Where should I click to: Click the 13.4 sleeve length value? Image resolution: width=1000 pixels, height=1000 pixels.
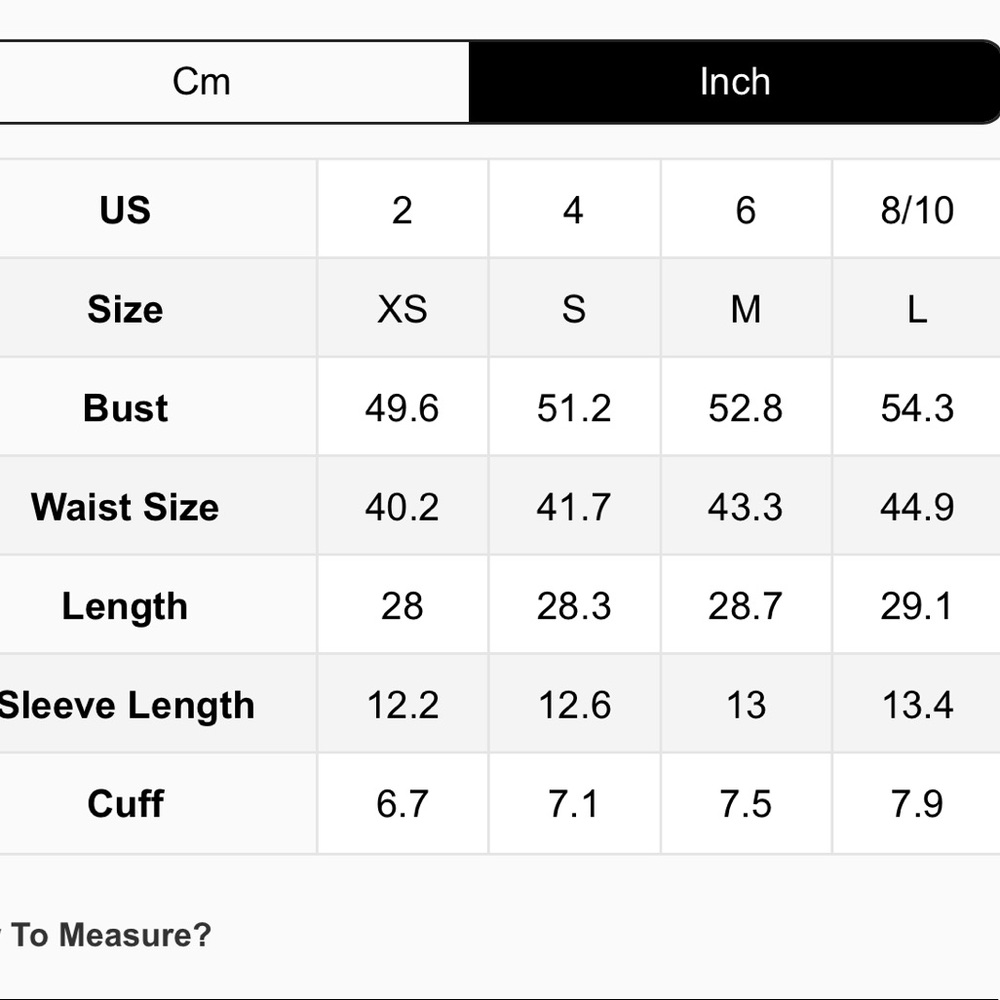click(x=916, y=705)
